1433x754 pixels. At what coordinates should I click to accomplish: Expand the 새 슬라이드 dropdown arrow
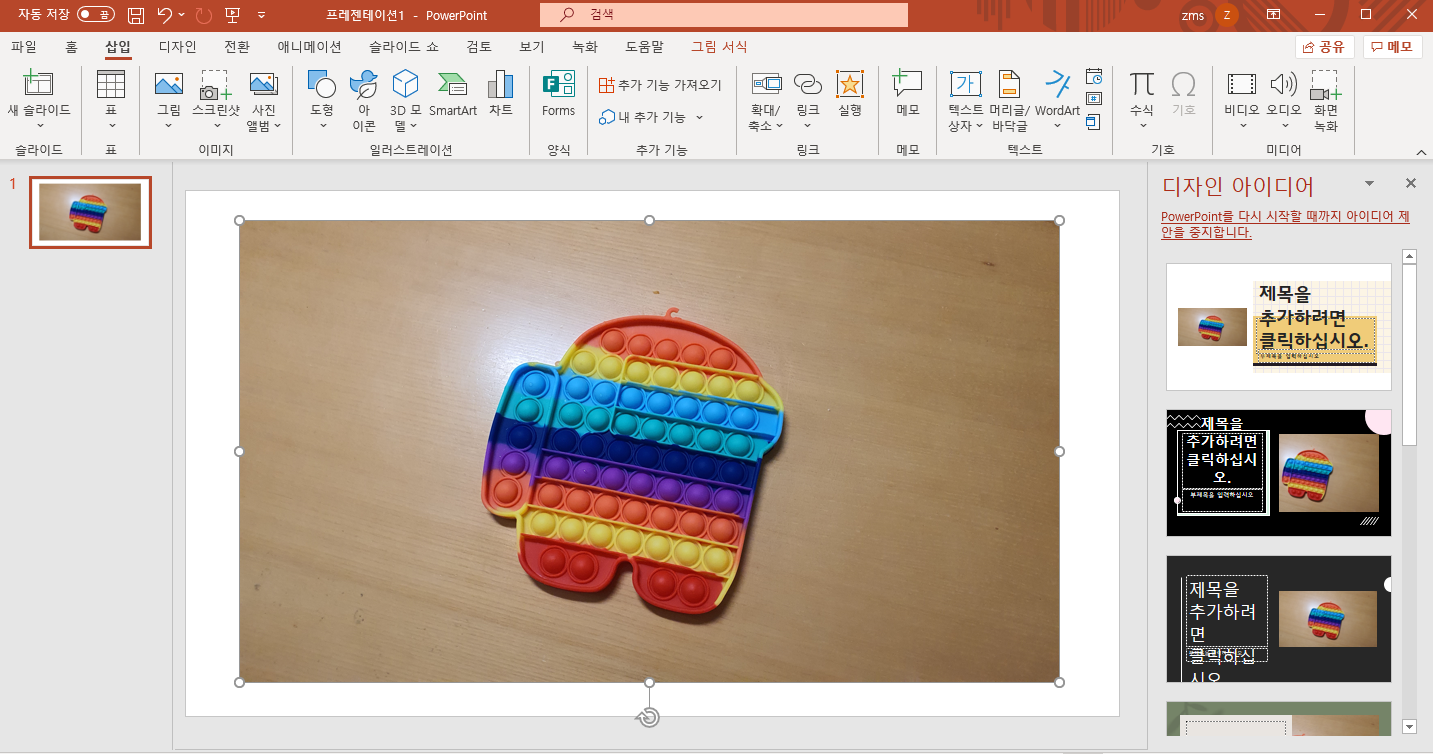(x=40, y=126)
